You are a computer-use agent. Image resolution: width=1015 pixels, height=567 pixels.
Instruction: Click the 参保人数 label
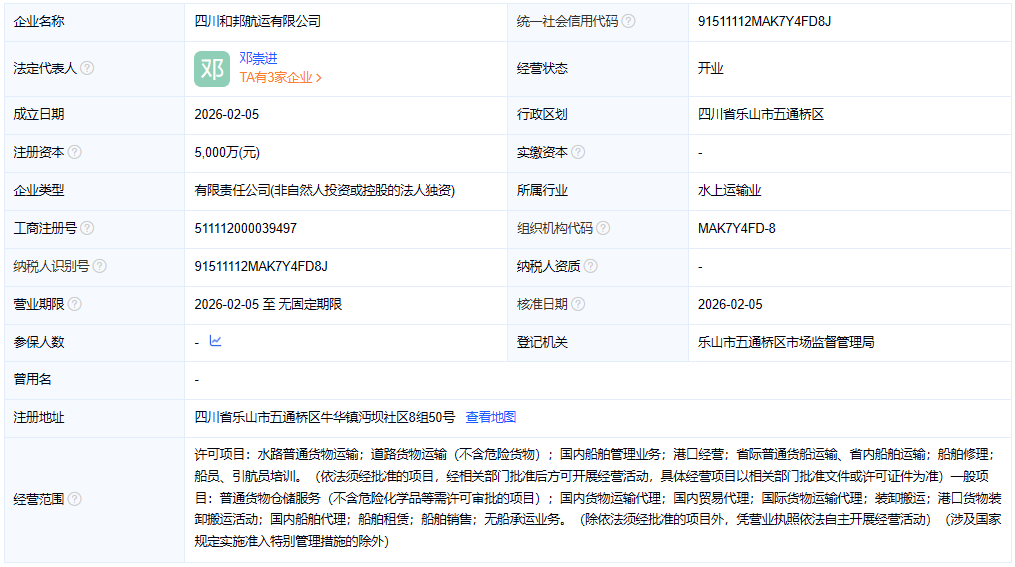point(39,342)
